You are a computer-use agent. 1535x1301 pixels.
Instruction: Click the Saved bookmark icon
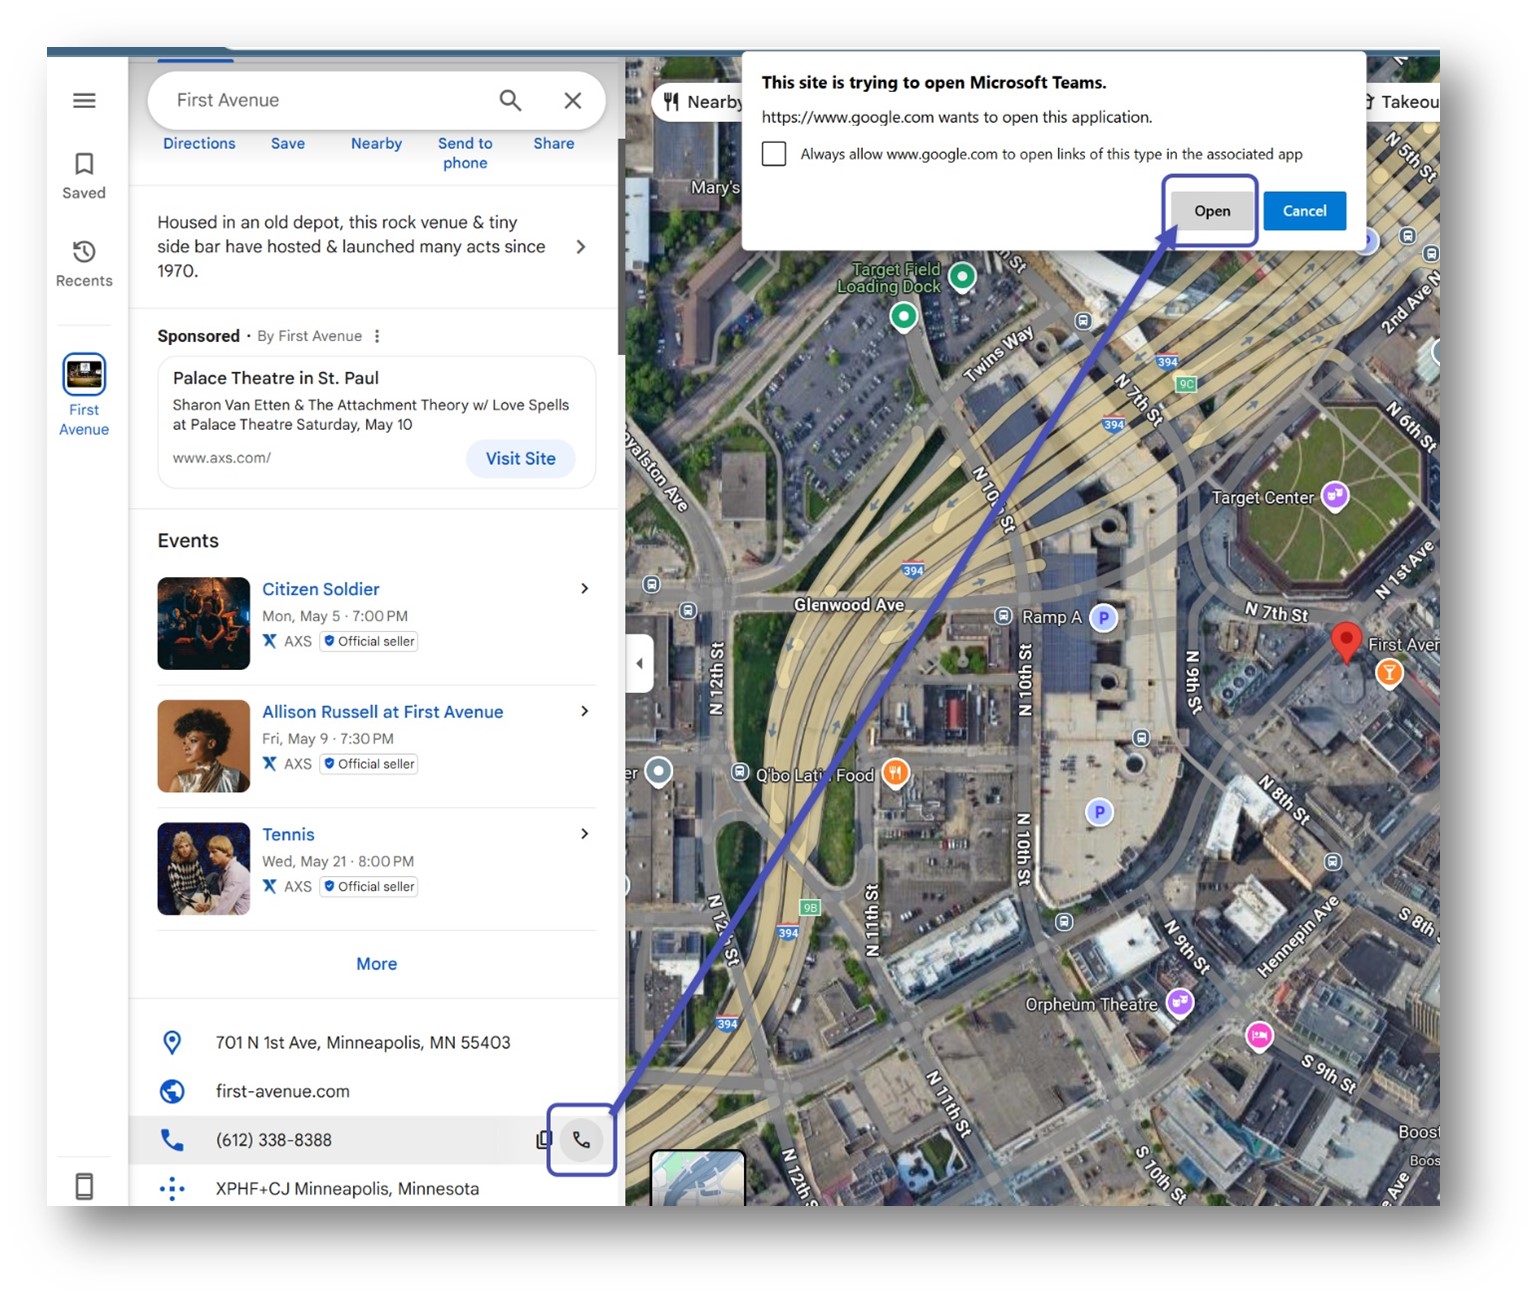(x=84, y=164)
